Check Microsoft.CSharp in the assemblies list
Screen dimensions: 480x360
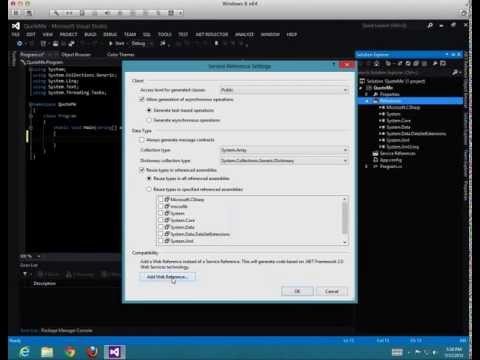point(161,199)
